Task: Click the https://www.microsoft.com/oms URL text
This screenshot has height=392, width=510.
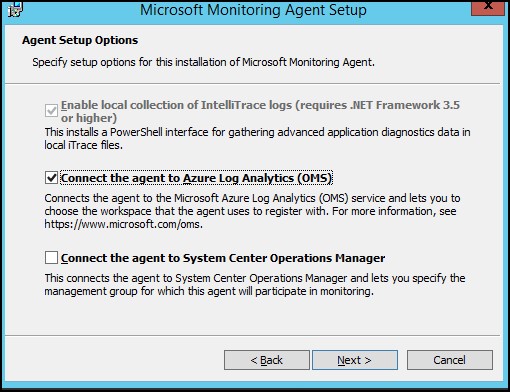Action: click(x=124, y=224)
